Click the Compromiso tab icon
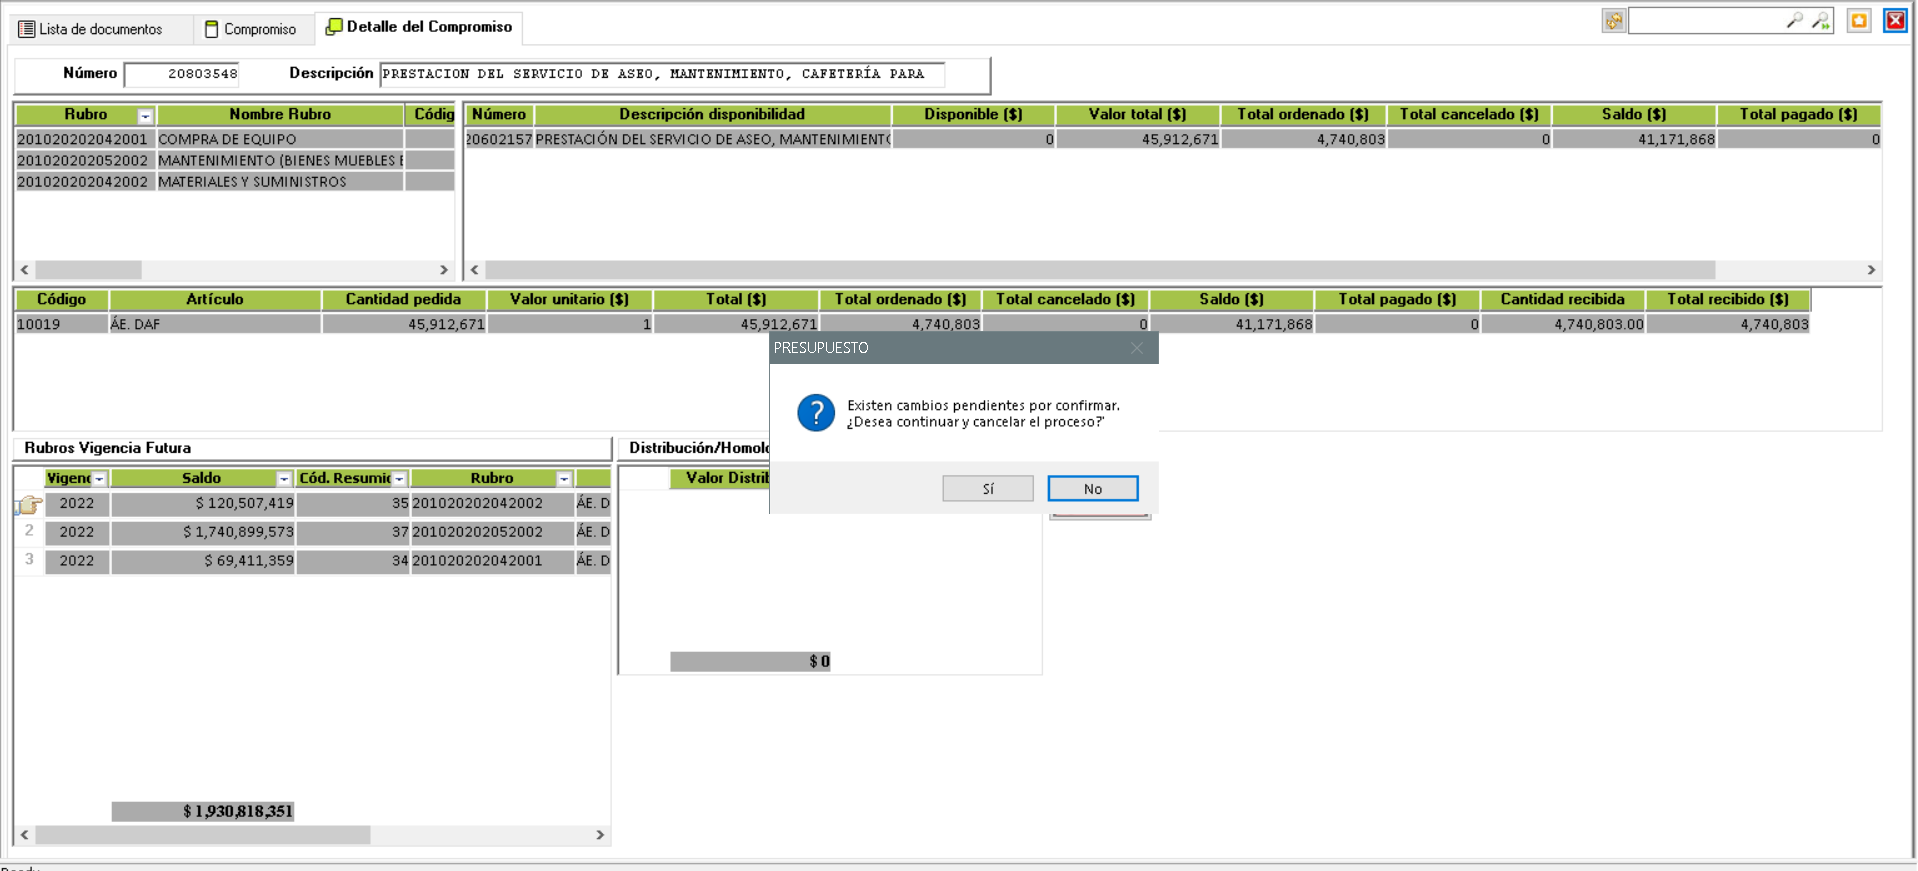Viewport: 1918px width, 871px height. pyautogui.click(x=211, y=29)
